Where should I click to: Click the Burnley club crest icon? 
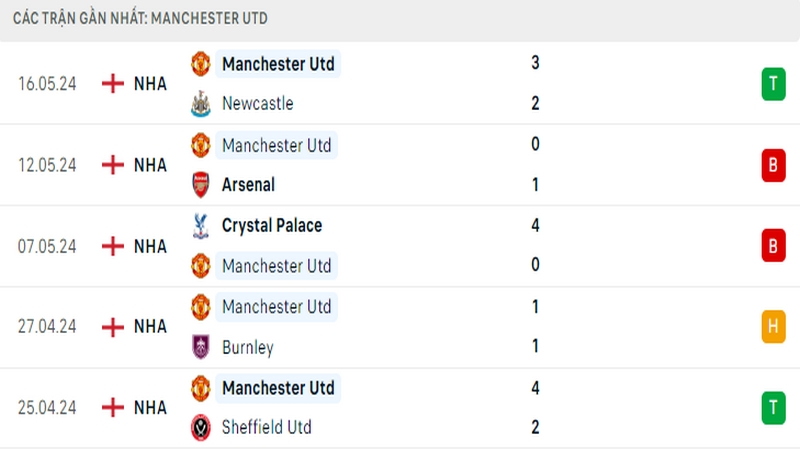tap(200, 347)
